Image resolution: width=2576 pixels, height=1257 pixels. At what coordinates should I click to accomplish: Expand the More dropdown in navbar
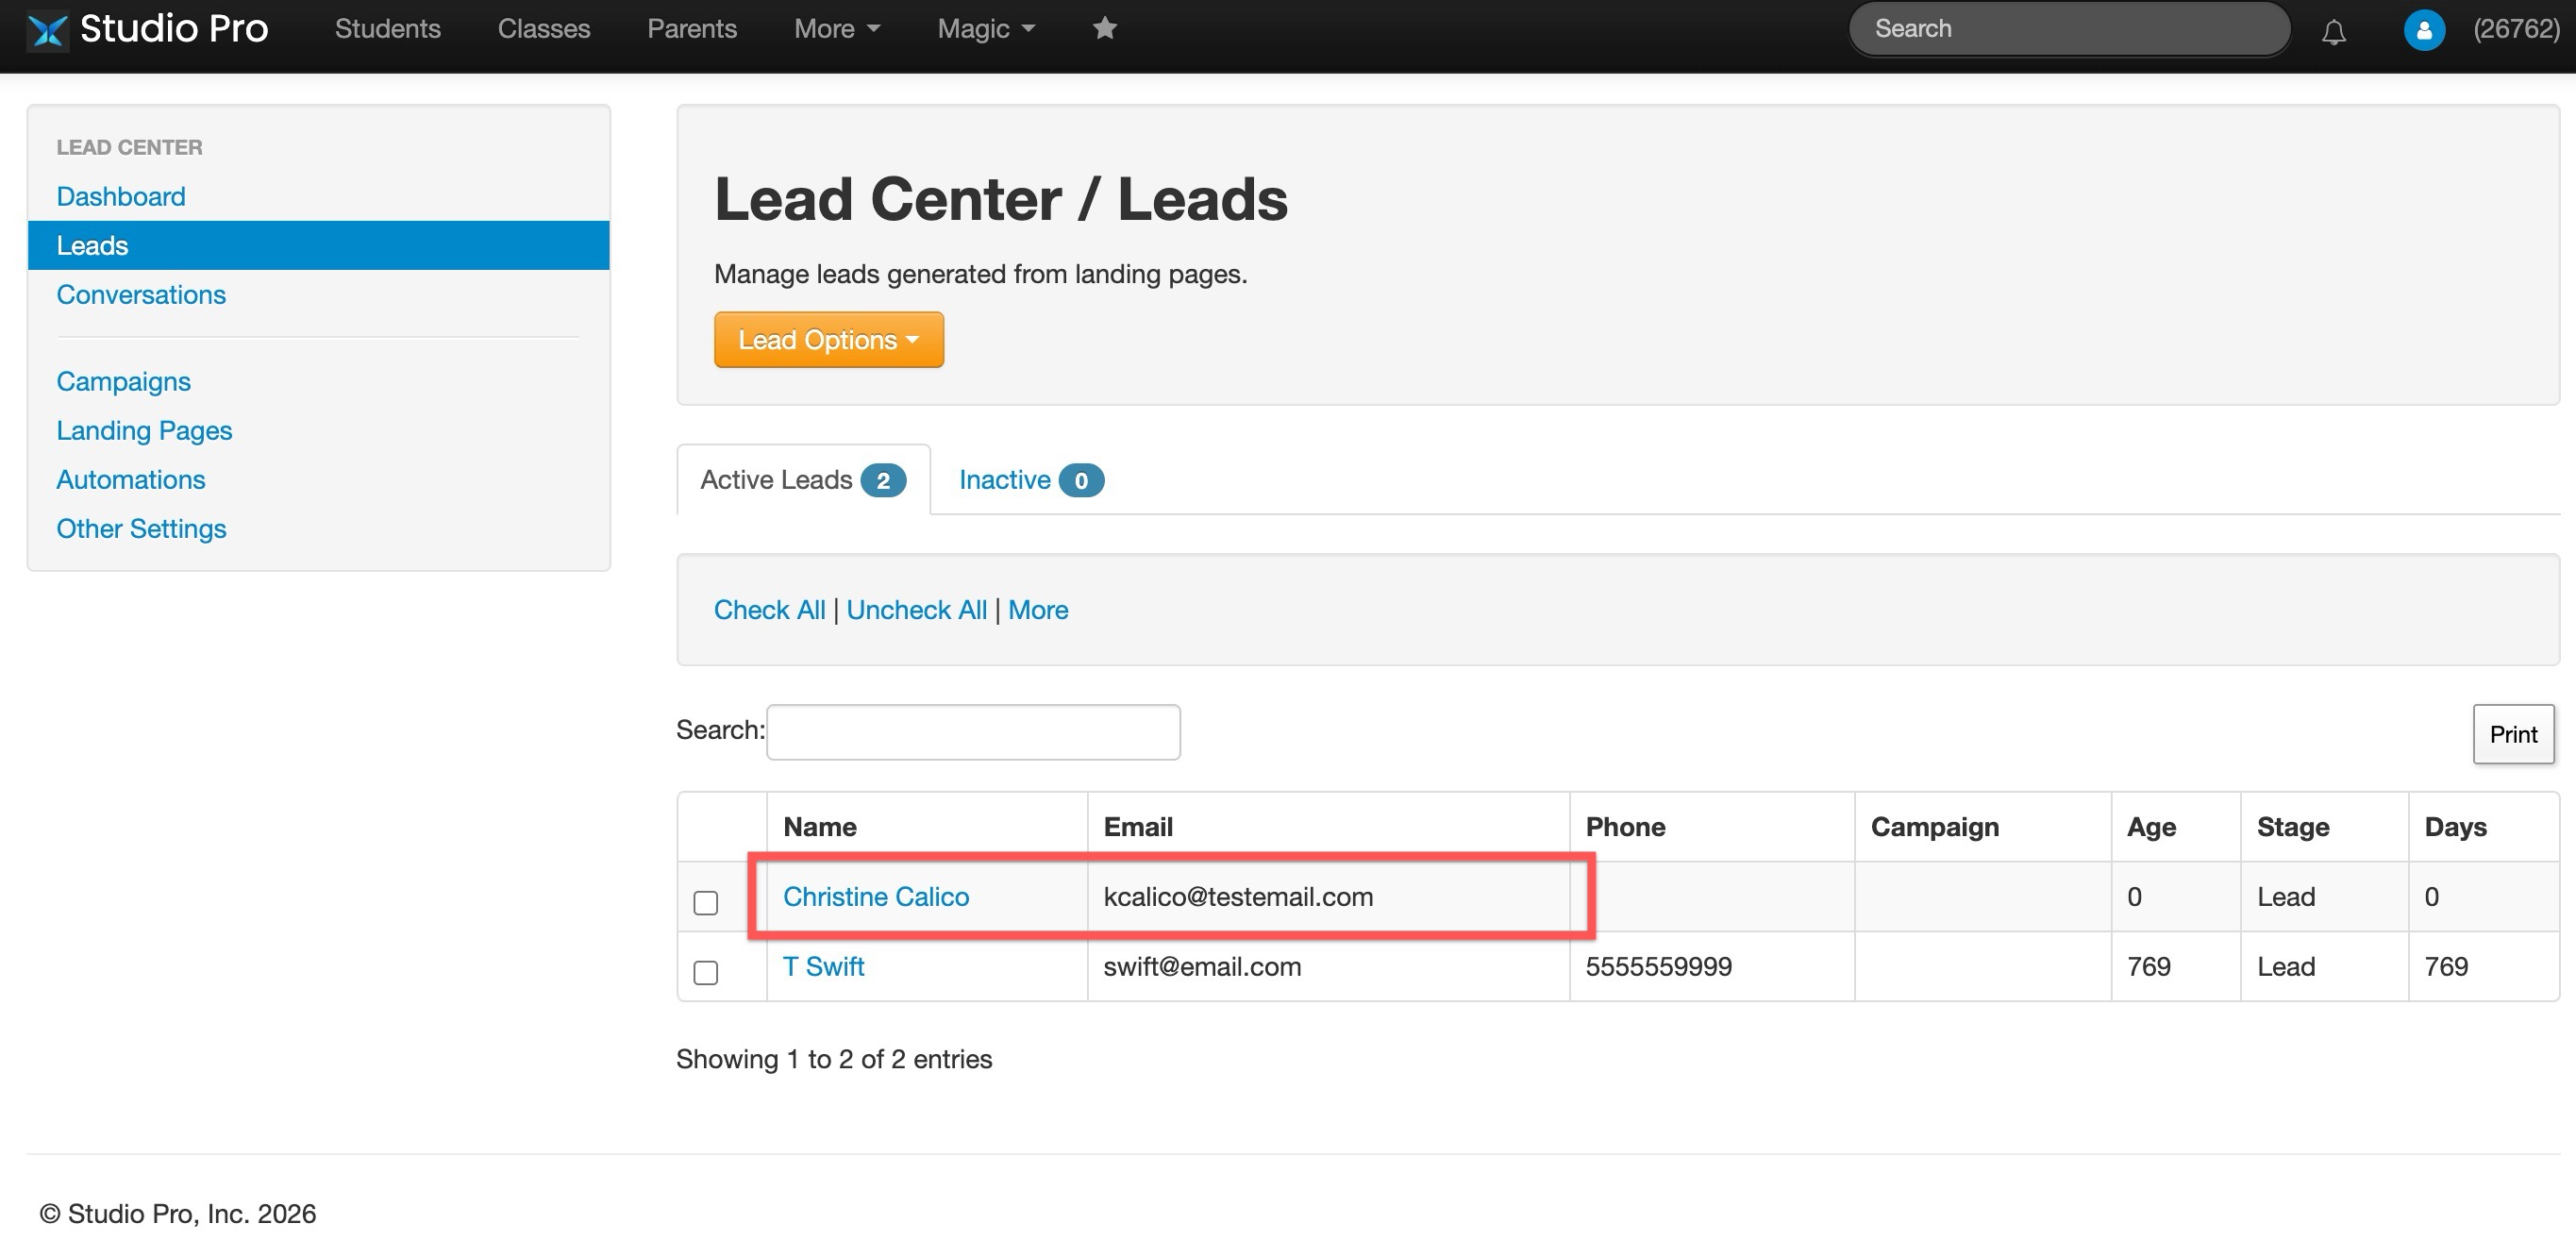(x=836, y=29)
